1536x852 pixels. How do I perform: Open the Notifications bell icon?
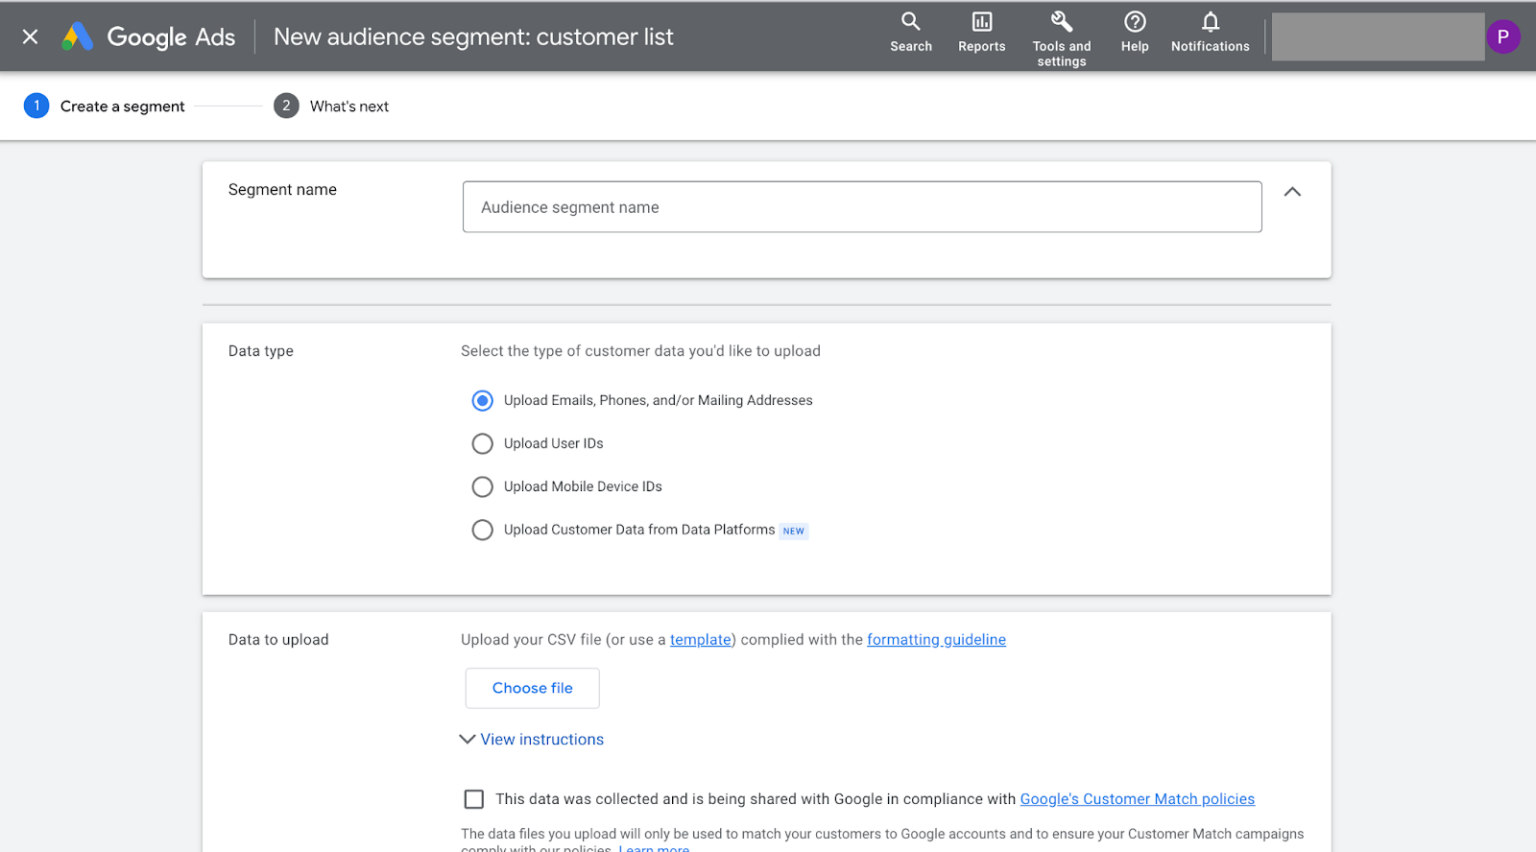pos(1210,22)
